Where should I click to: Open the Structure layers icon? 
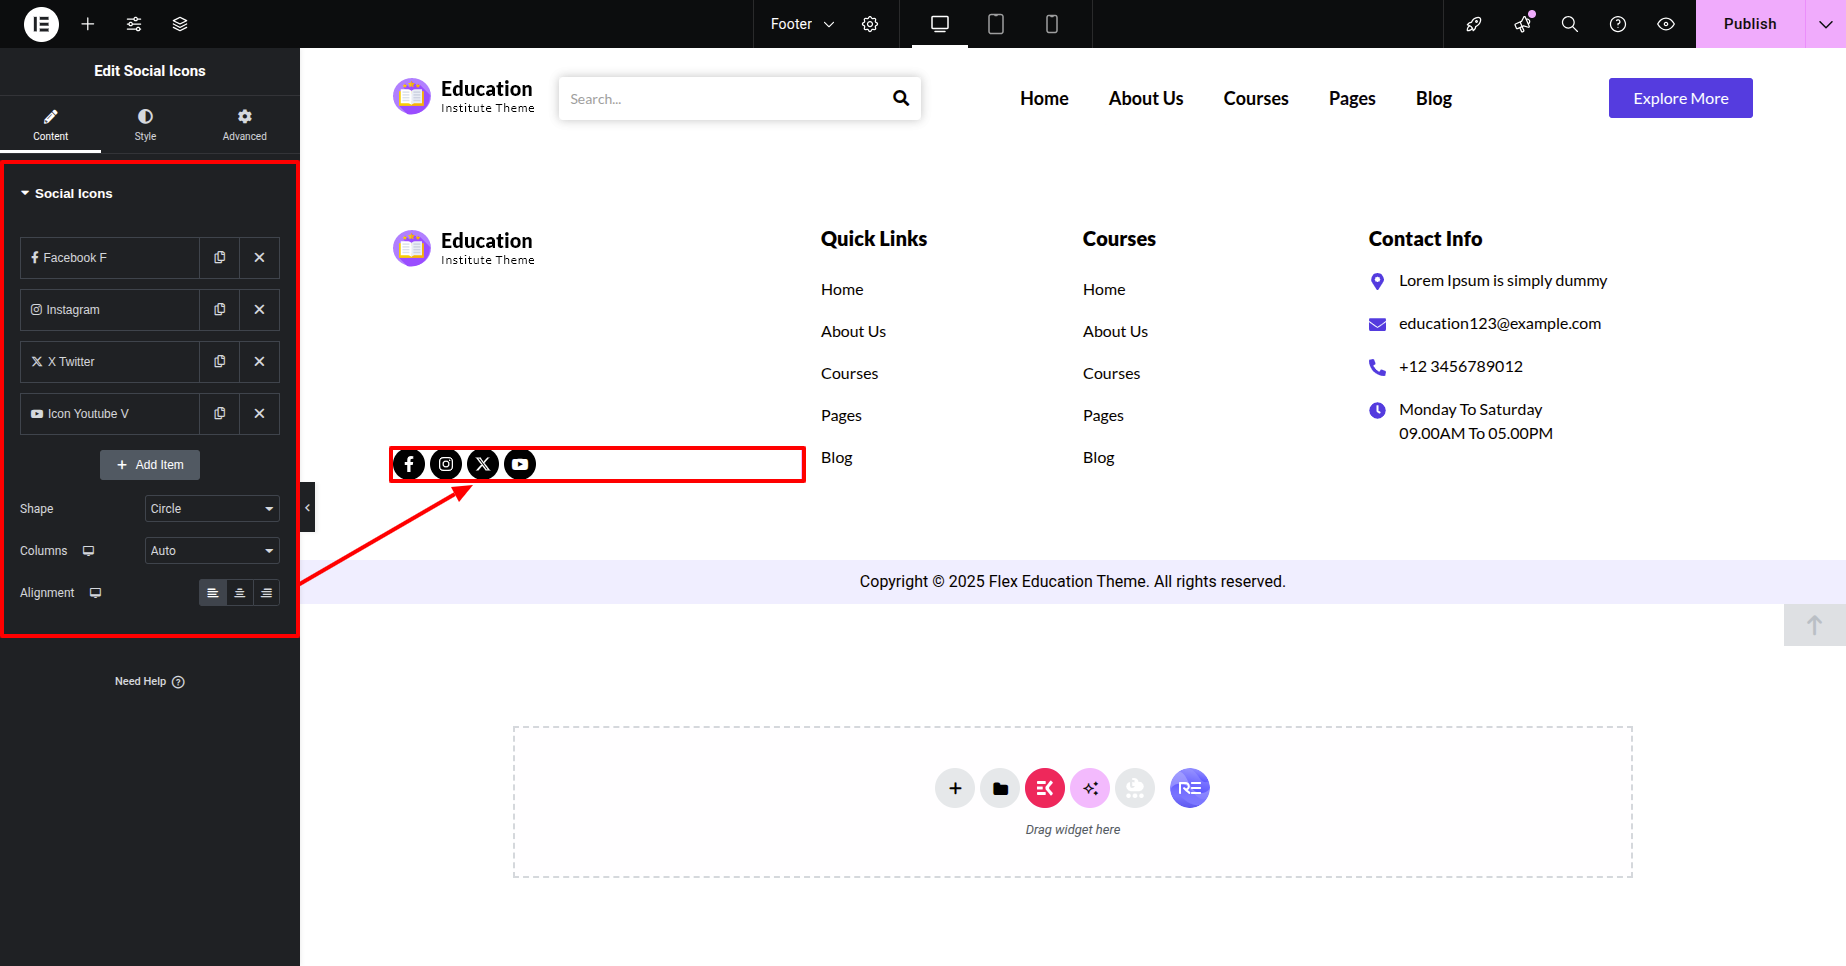pyautogui.click(x=180, y=24)
